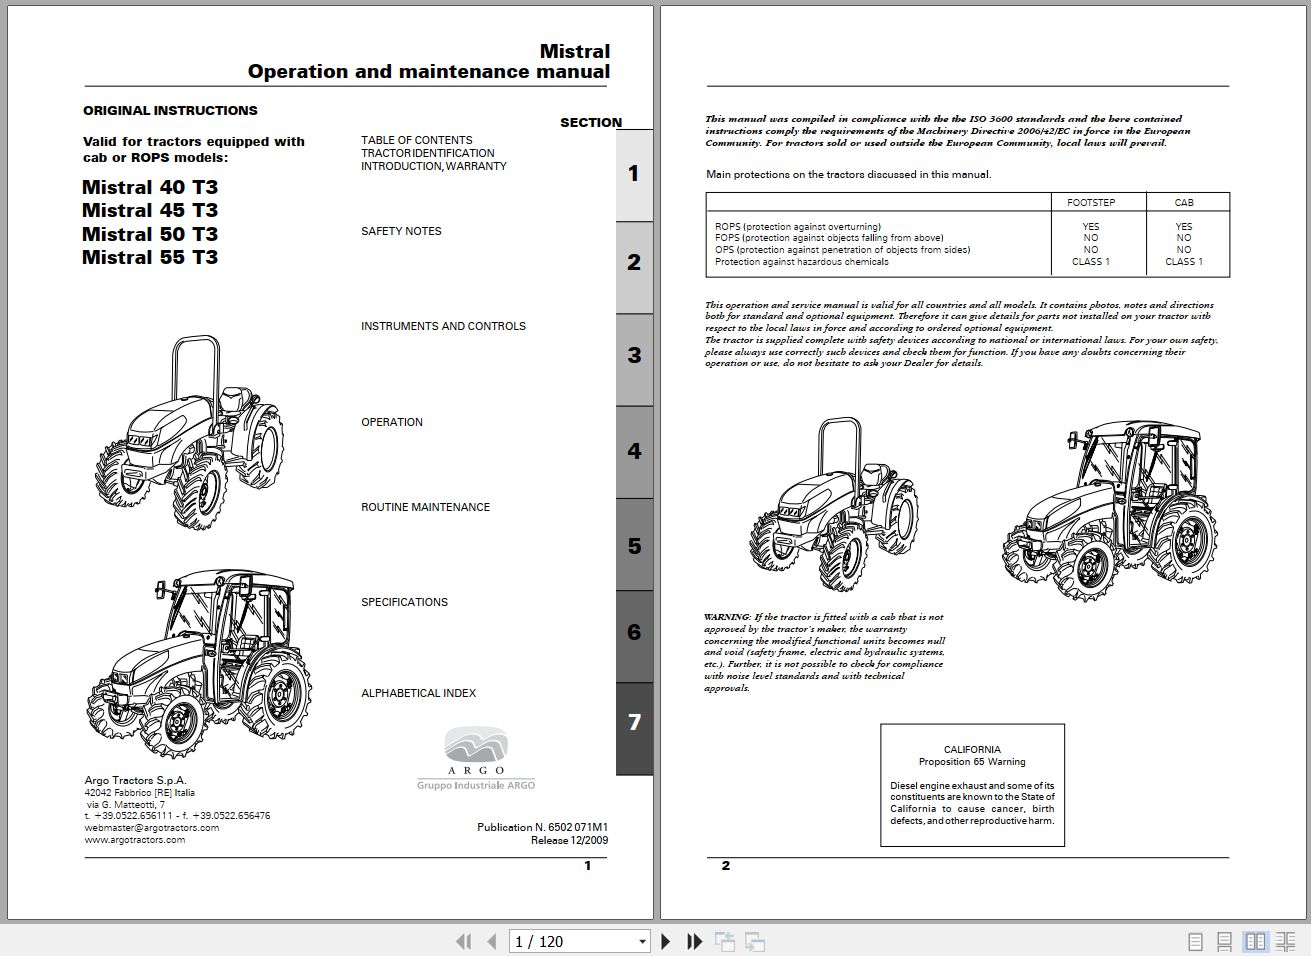
Task: Click the ROPS protection table row
Action: (x=970, y=226)
